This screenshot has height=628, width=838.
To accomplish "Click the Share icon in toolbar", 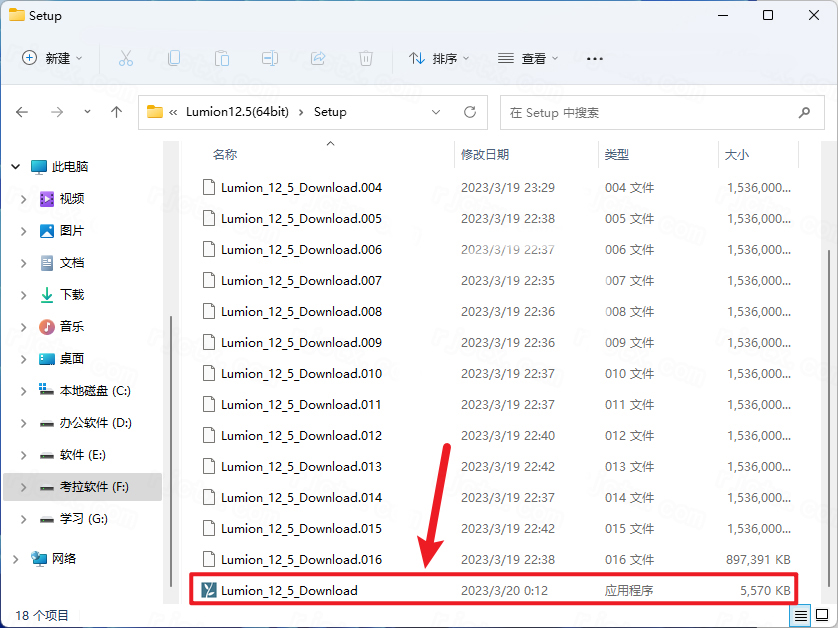I will 318,58.
